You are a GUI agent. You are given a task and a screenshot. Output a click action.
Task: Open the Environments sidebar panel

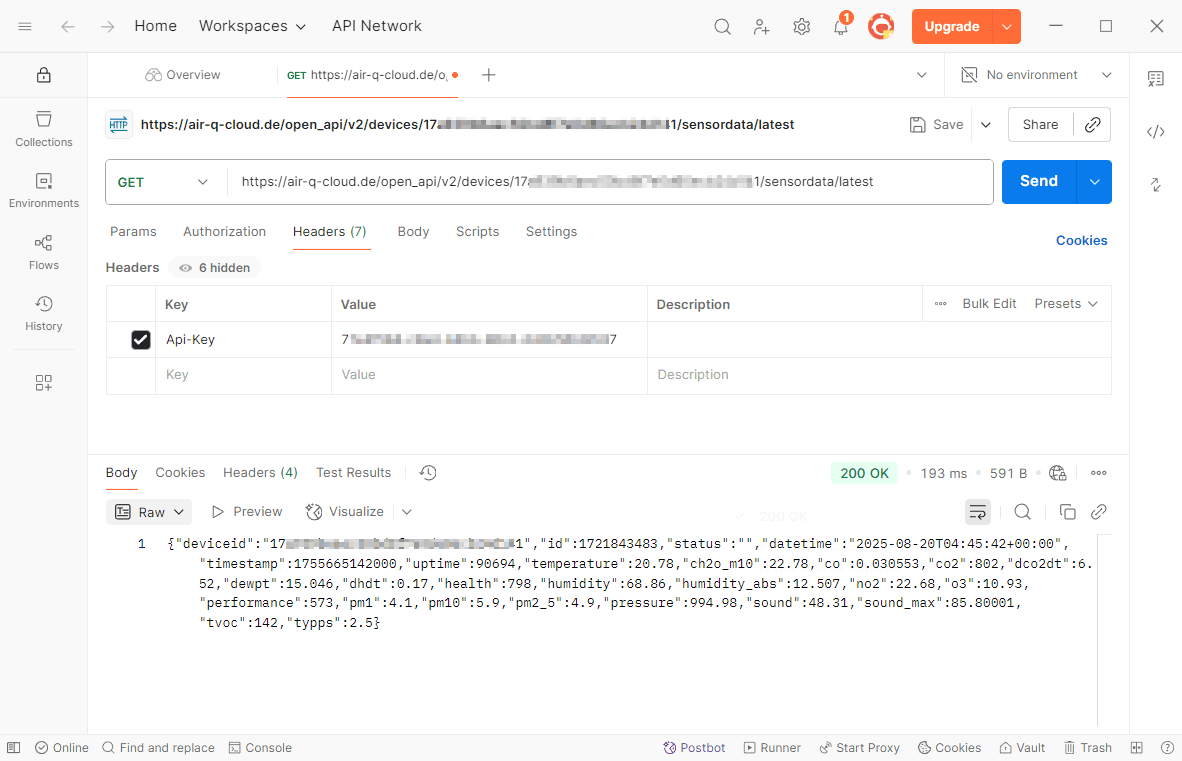43,191
